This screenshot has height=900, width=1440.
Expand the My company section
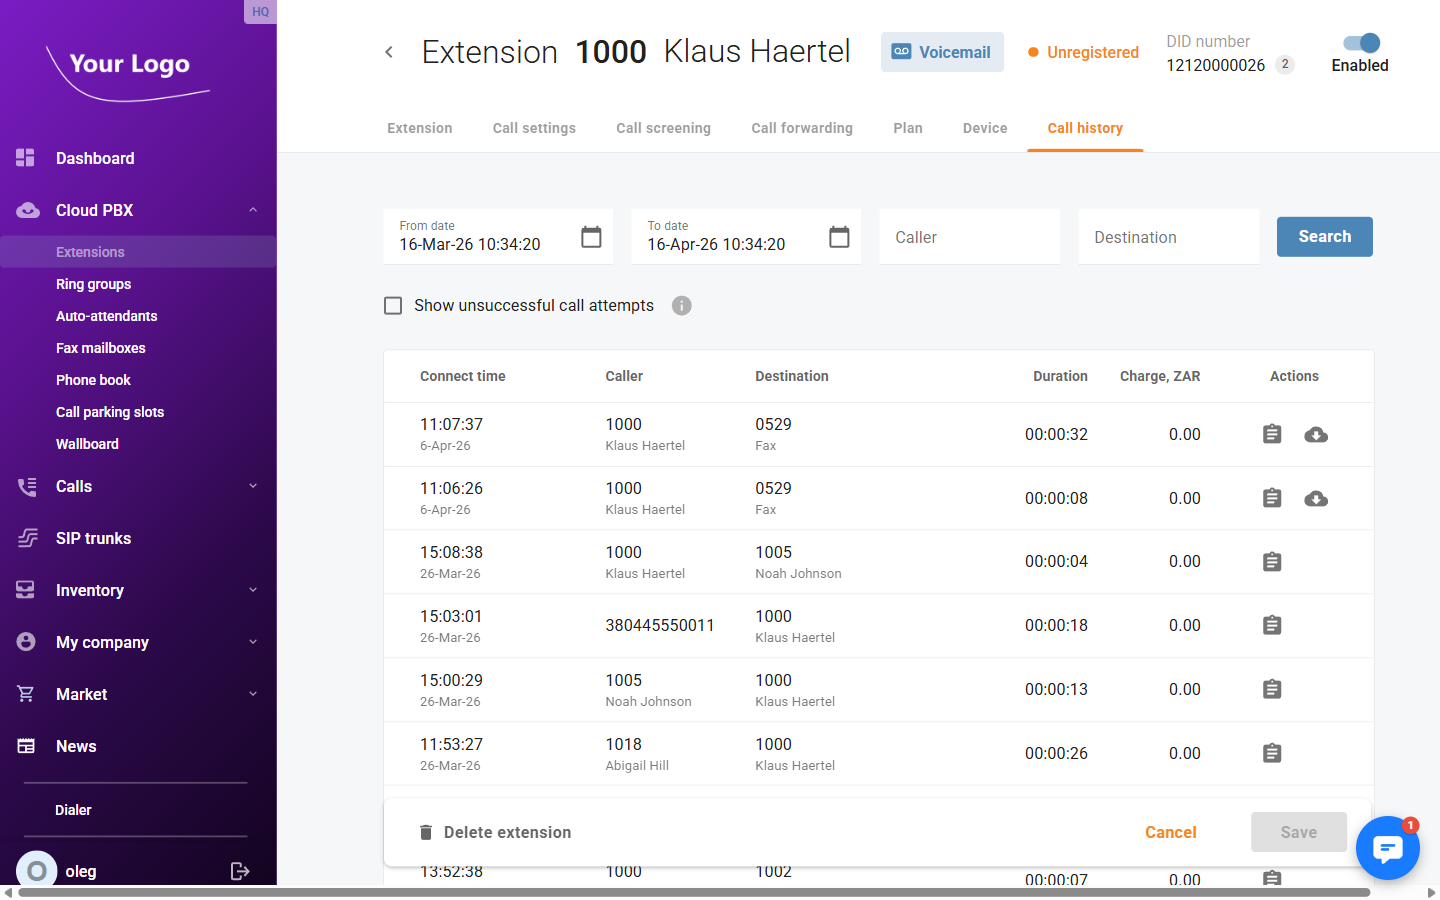(252, 642)
